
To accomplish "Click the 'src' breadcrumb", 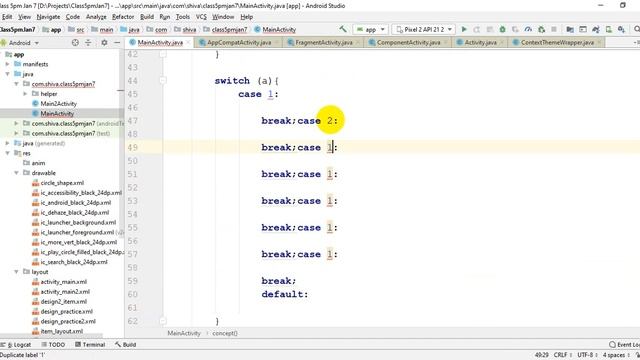I will point(80,29).
